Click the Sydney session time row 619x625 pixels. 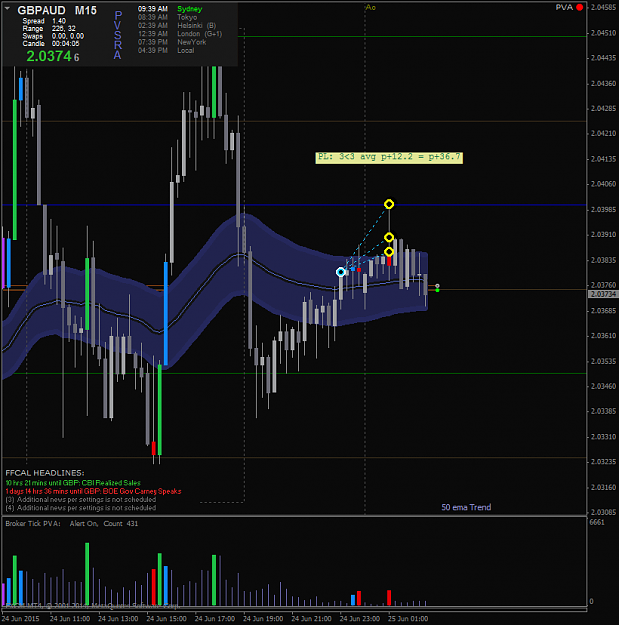(170, 9)
